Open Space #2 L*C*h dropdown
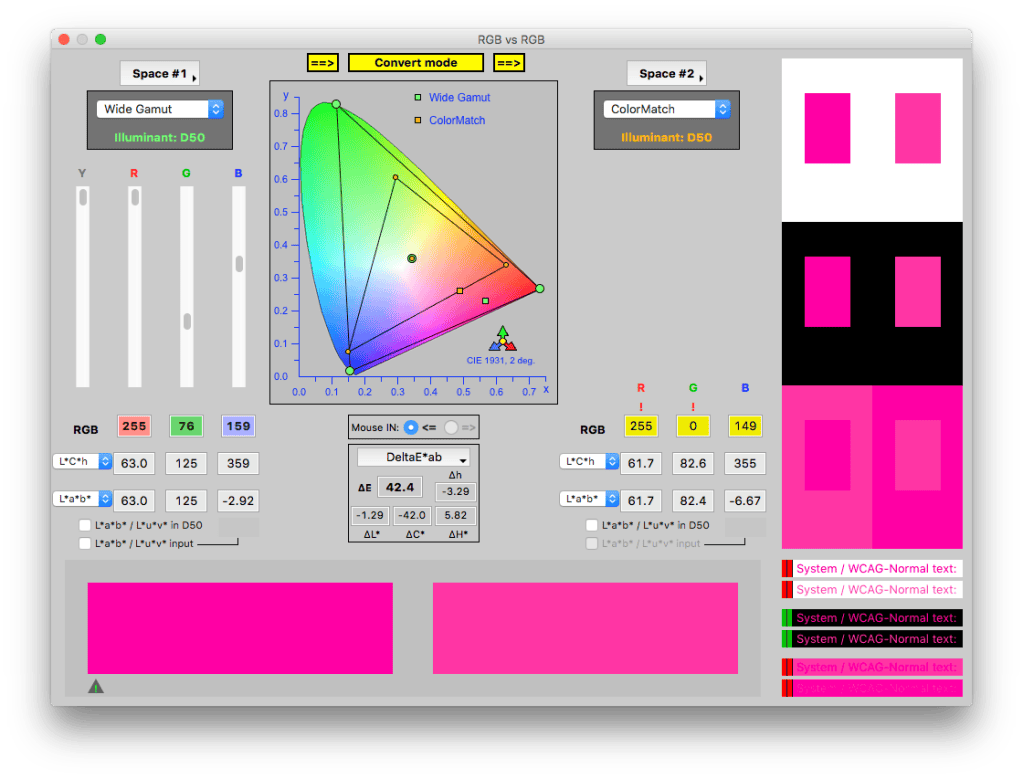 [x=589, y=461]
